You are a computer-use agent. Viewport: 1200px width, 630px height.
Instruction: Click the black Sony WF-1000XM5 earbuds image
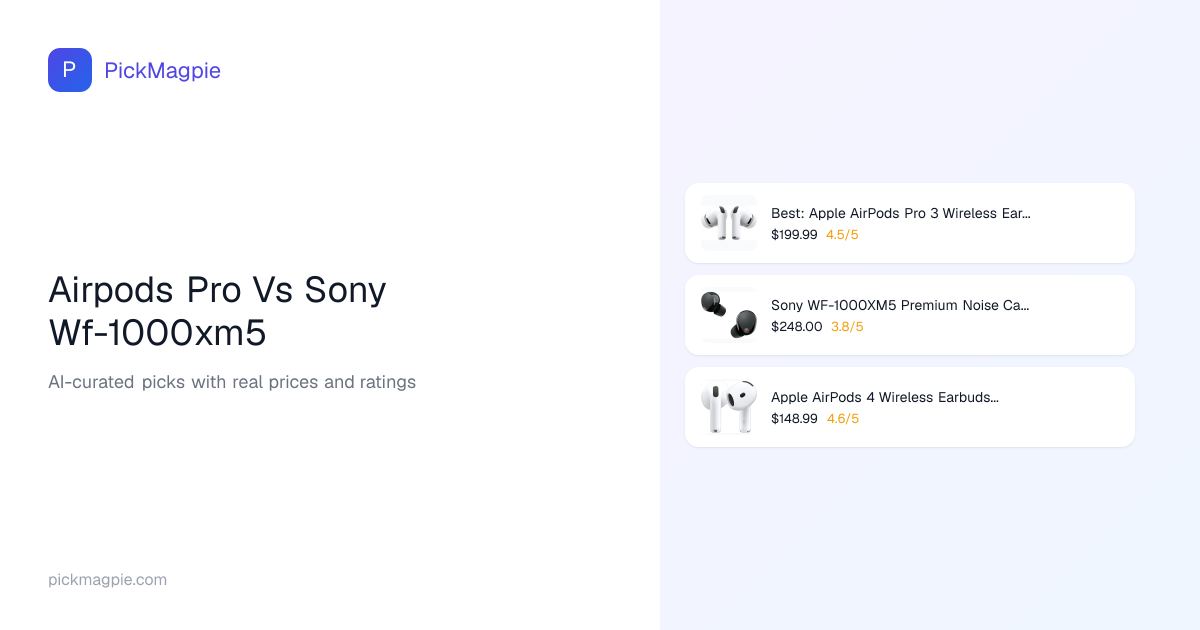point(729,314)
